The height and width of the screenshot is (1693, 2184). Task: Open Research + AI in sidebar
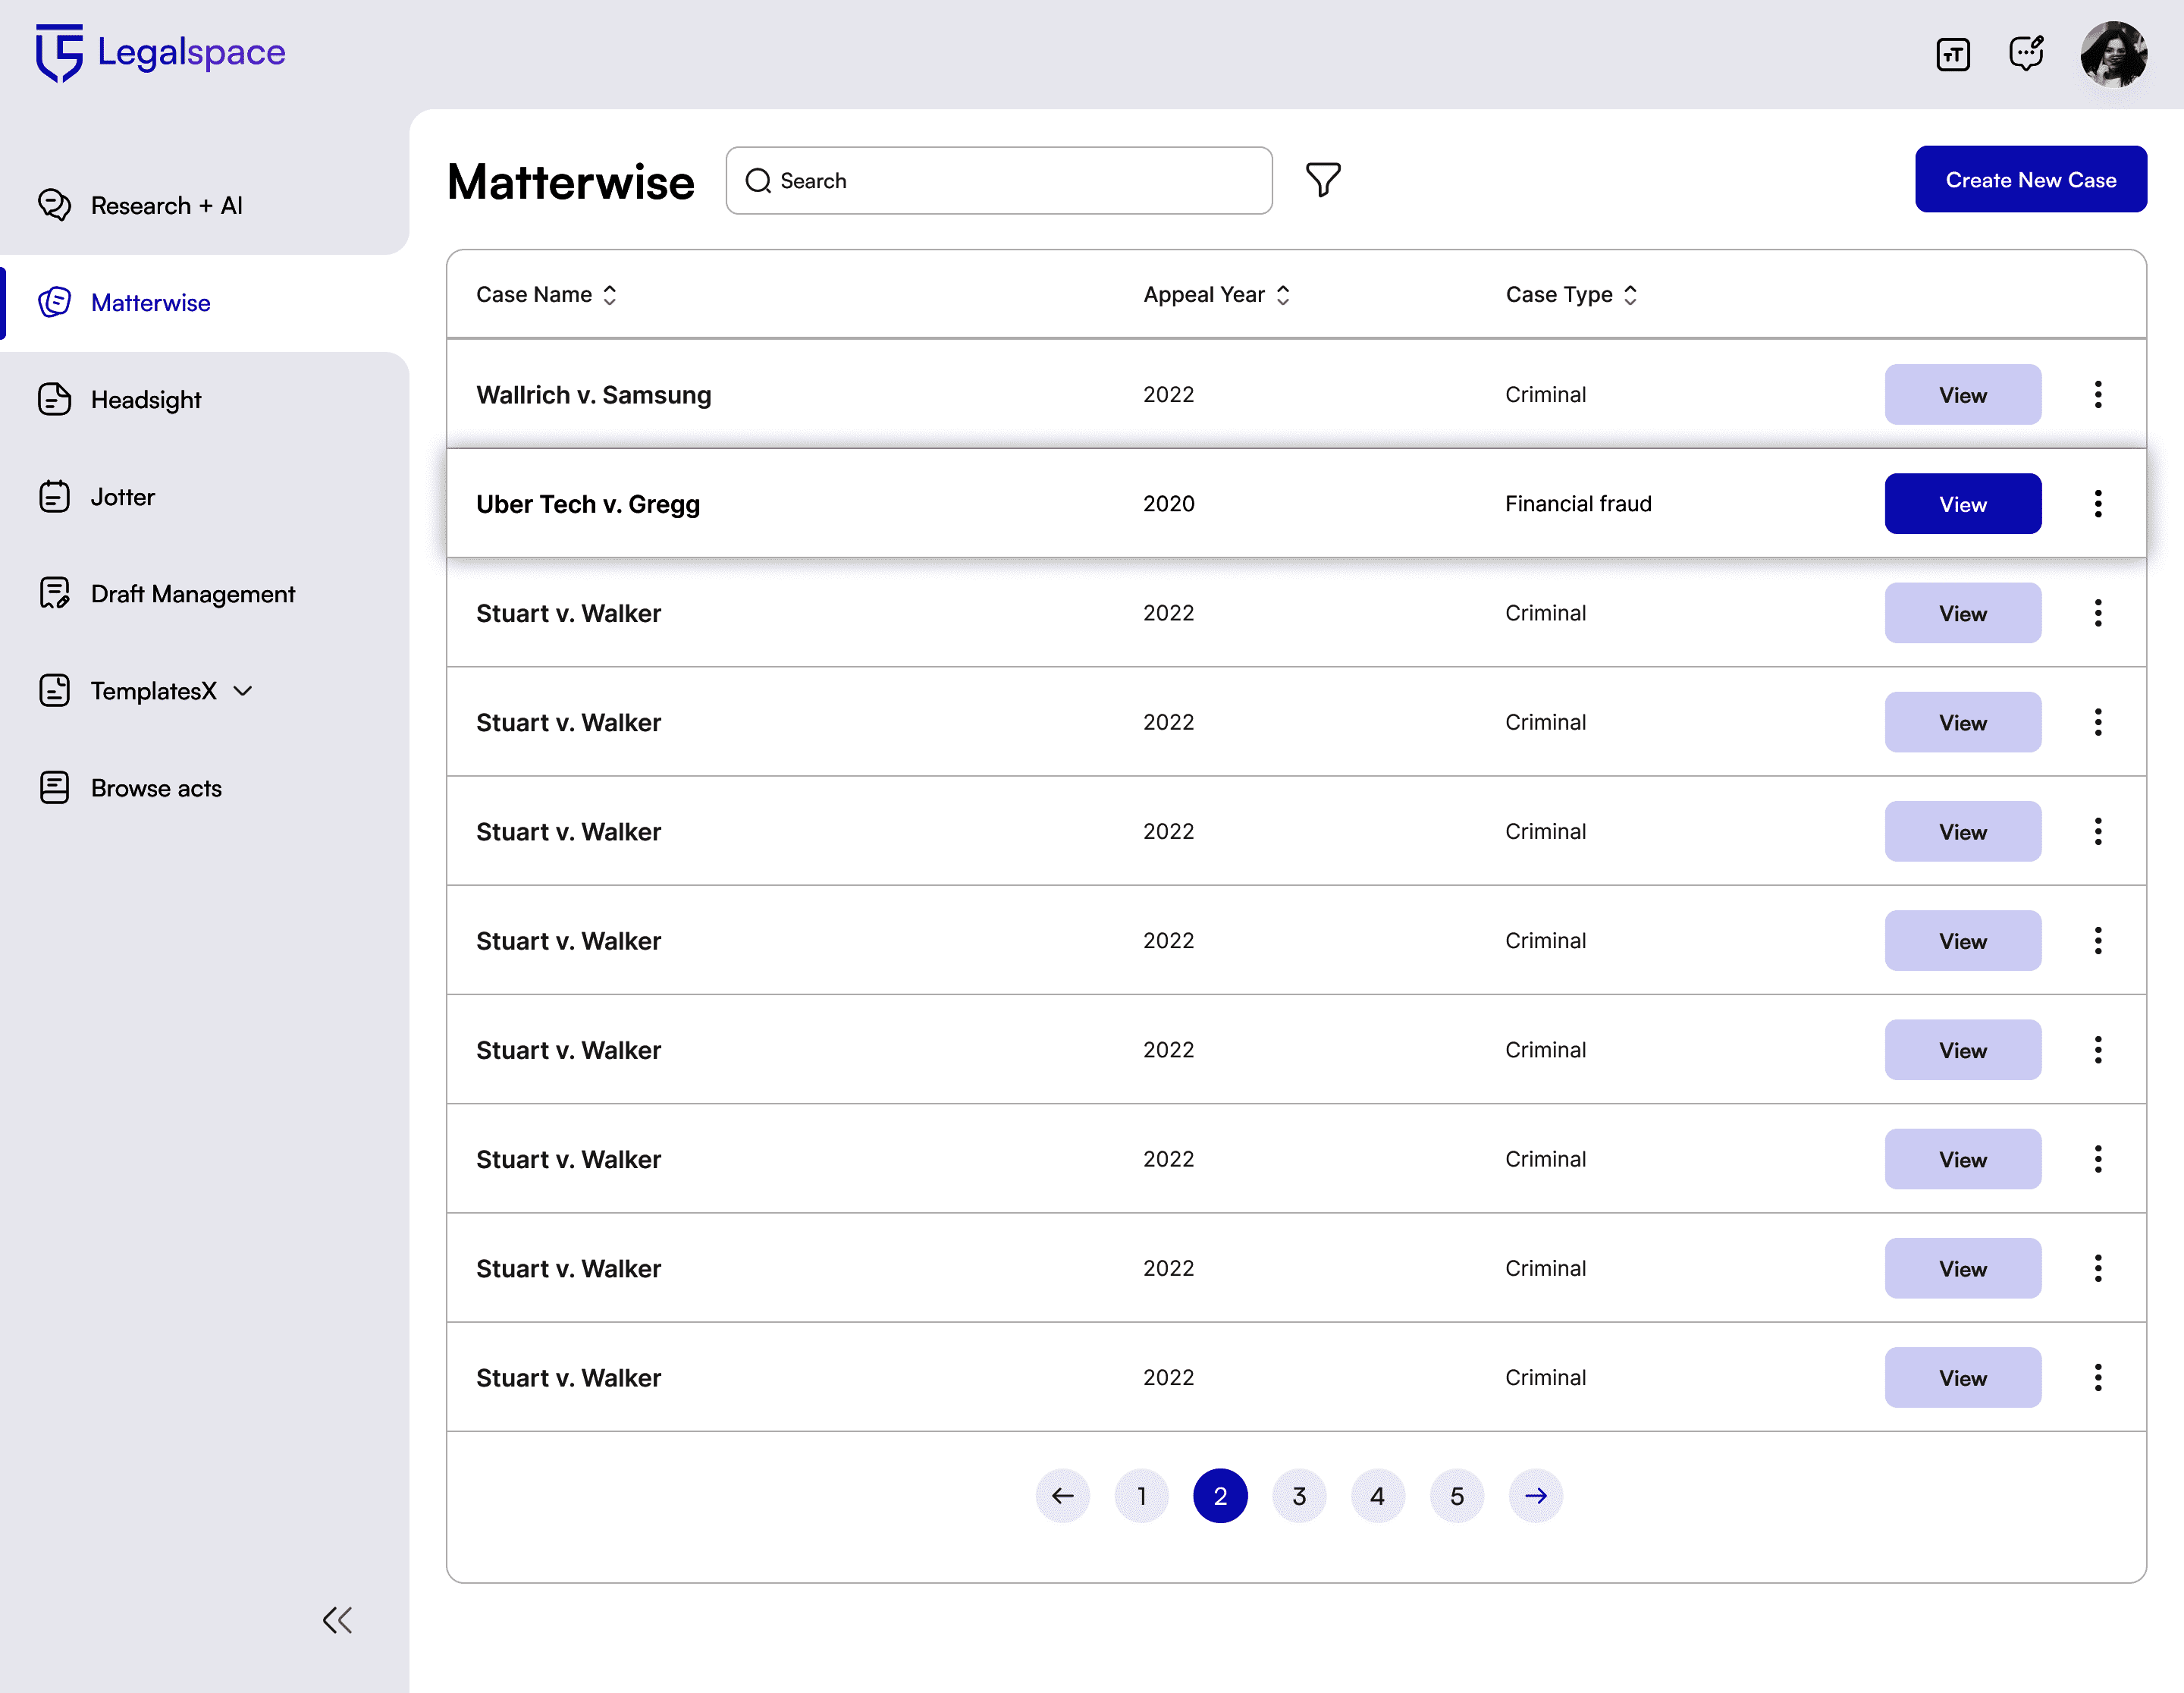coord(166,205)
